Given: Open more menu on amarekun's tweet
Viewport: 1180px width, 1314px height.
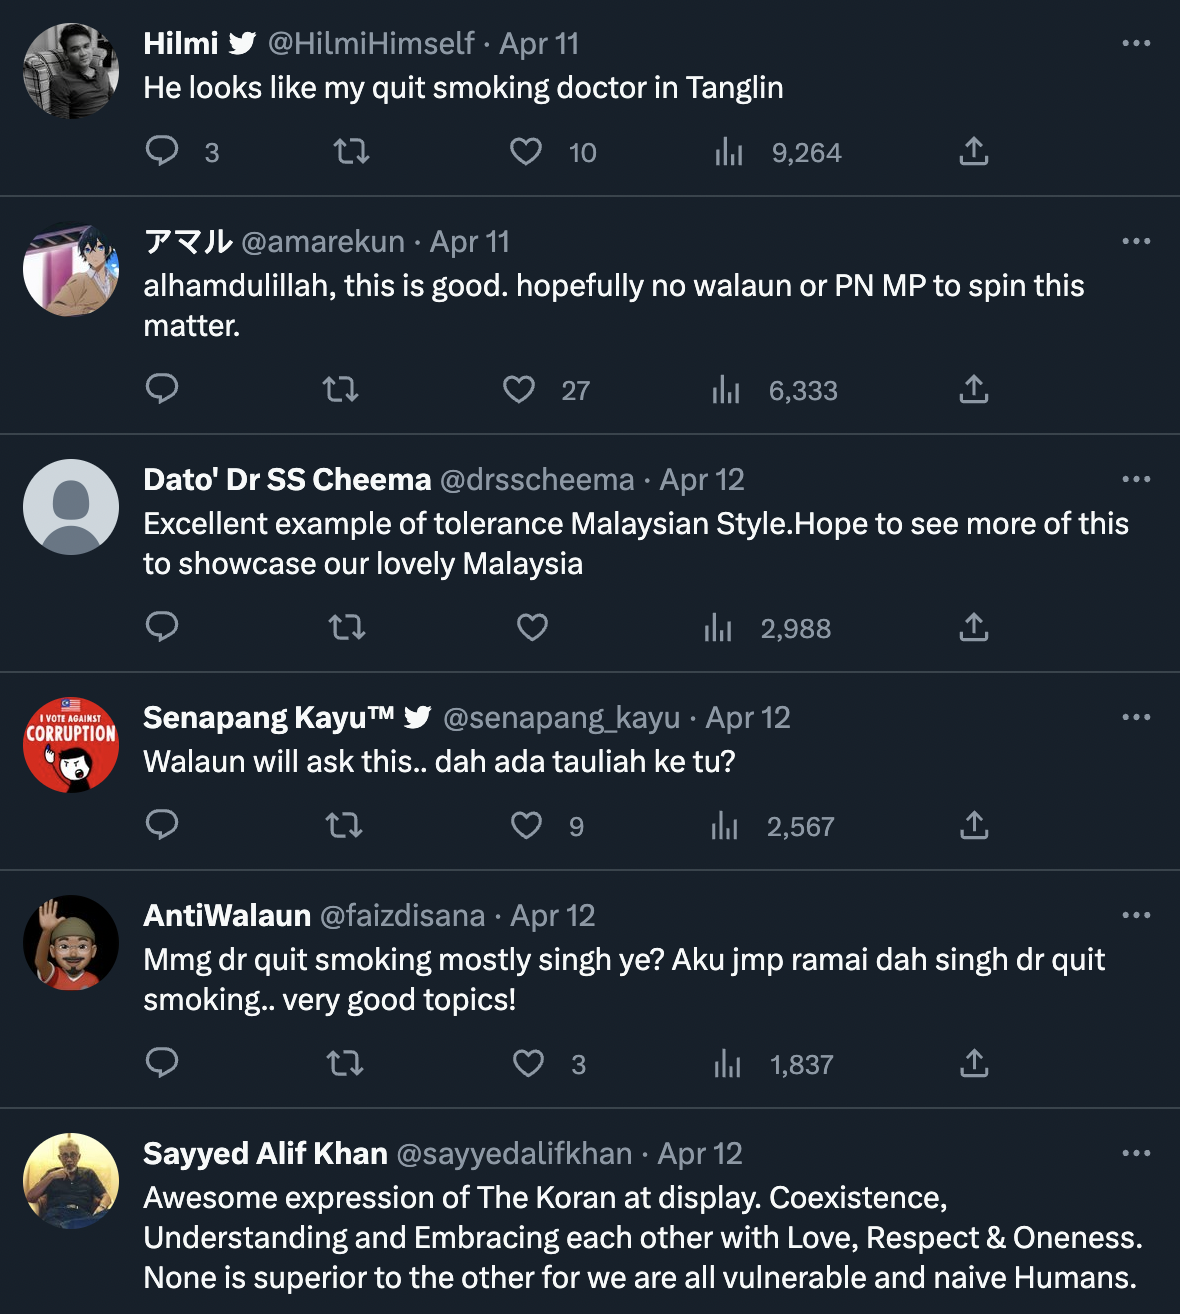Looking at the screenshot, I should [x=1136, y=241].
